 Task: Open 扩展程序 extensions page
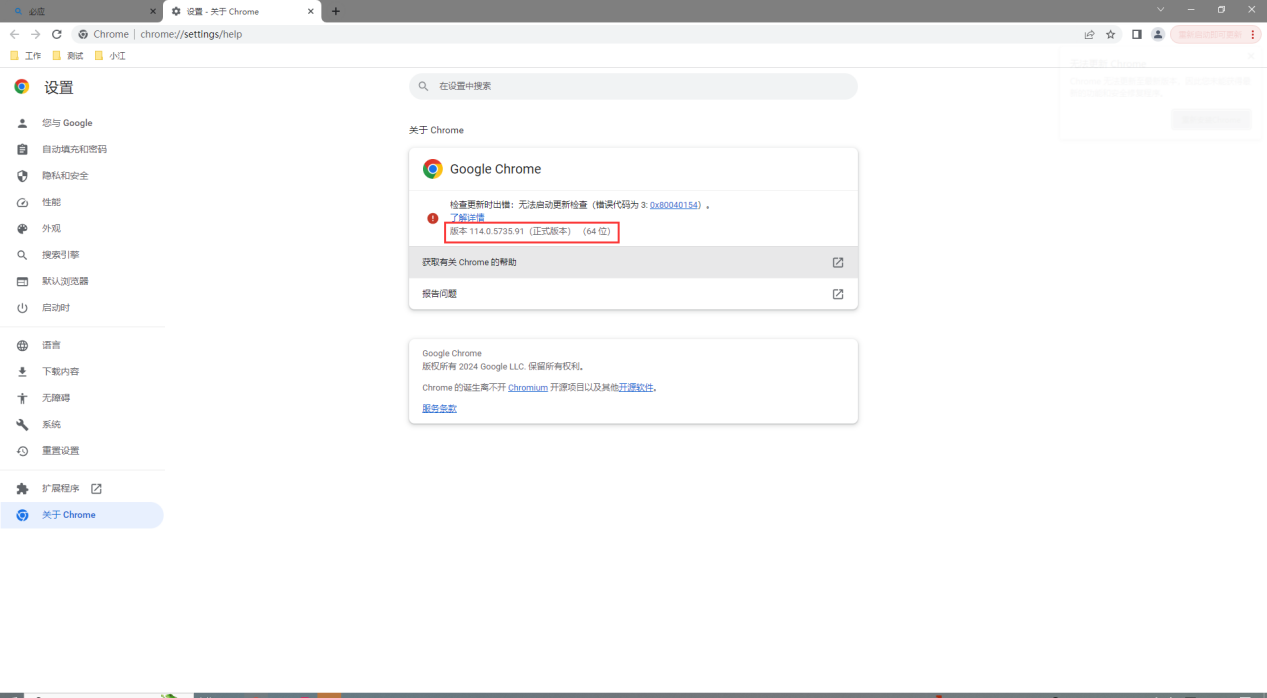point(60,489)
